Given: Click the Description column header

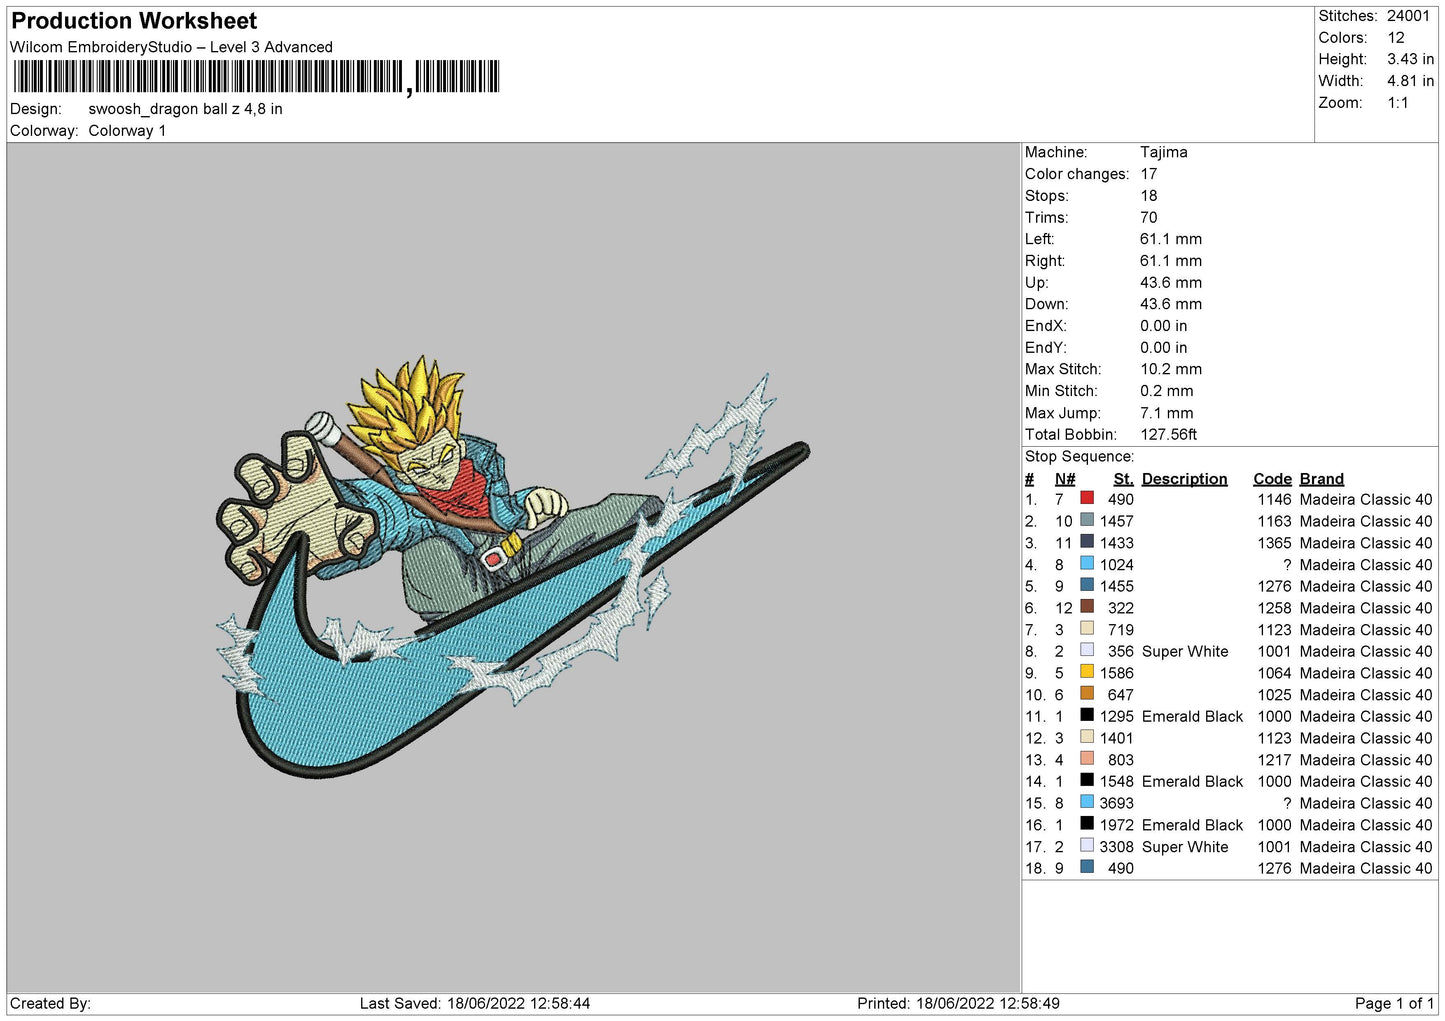Looking at the screenshot, I should (x=1184, y=479).
